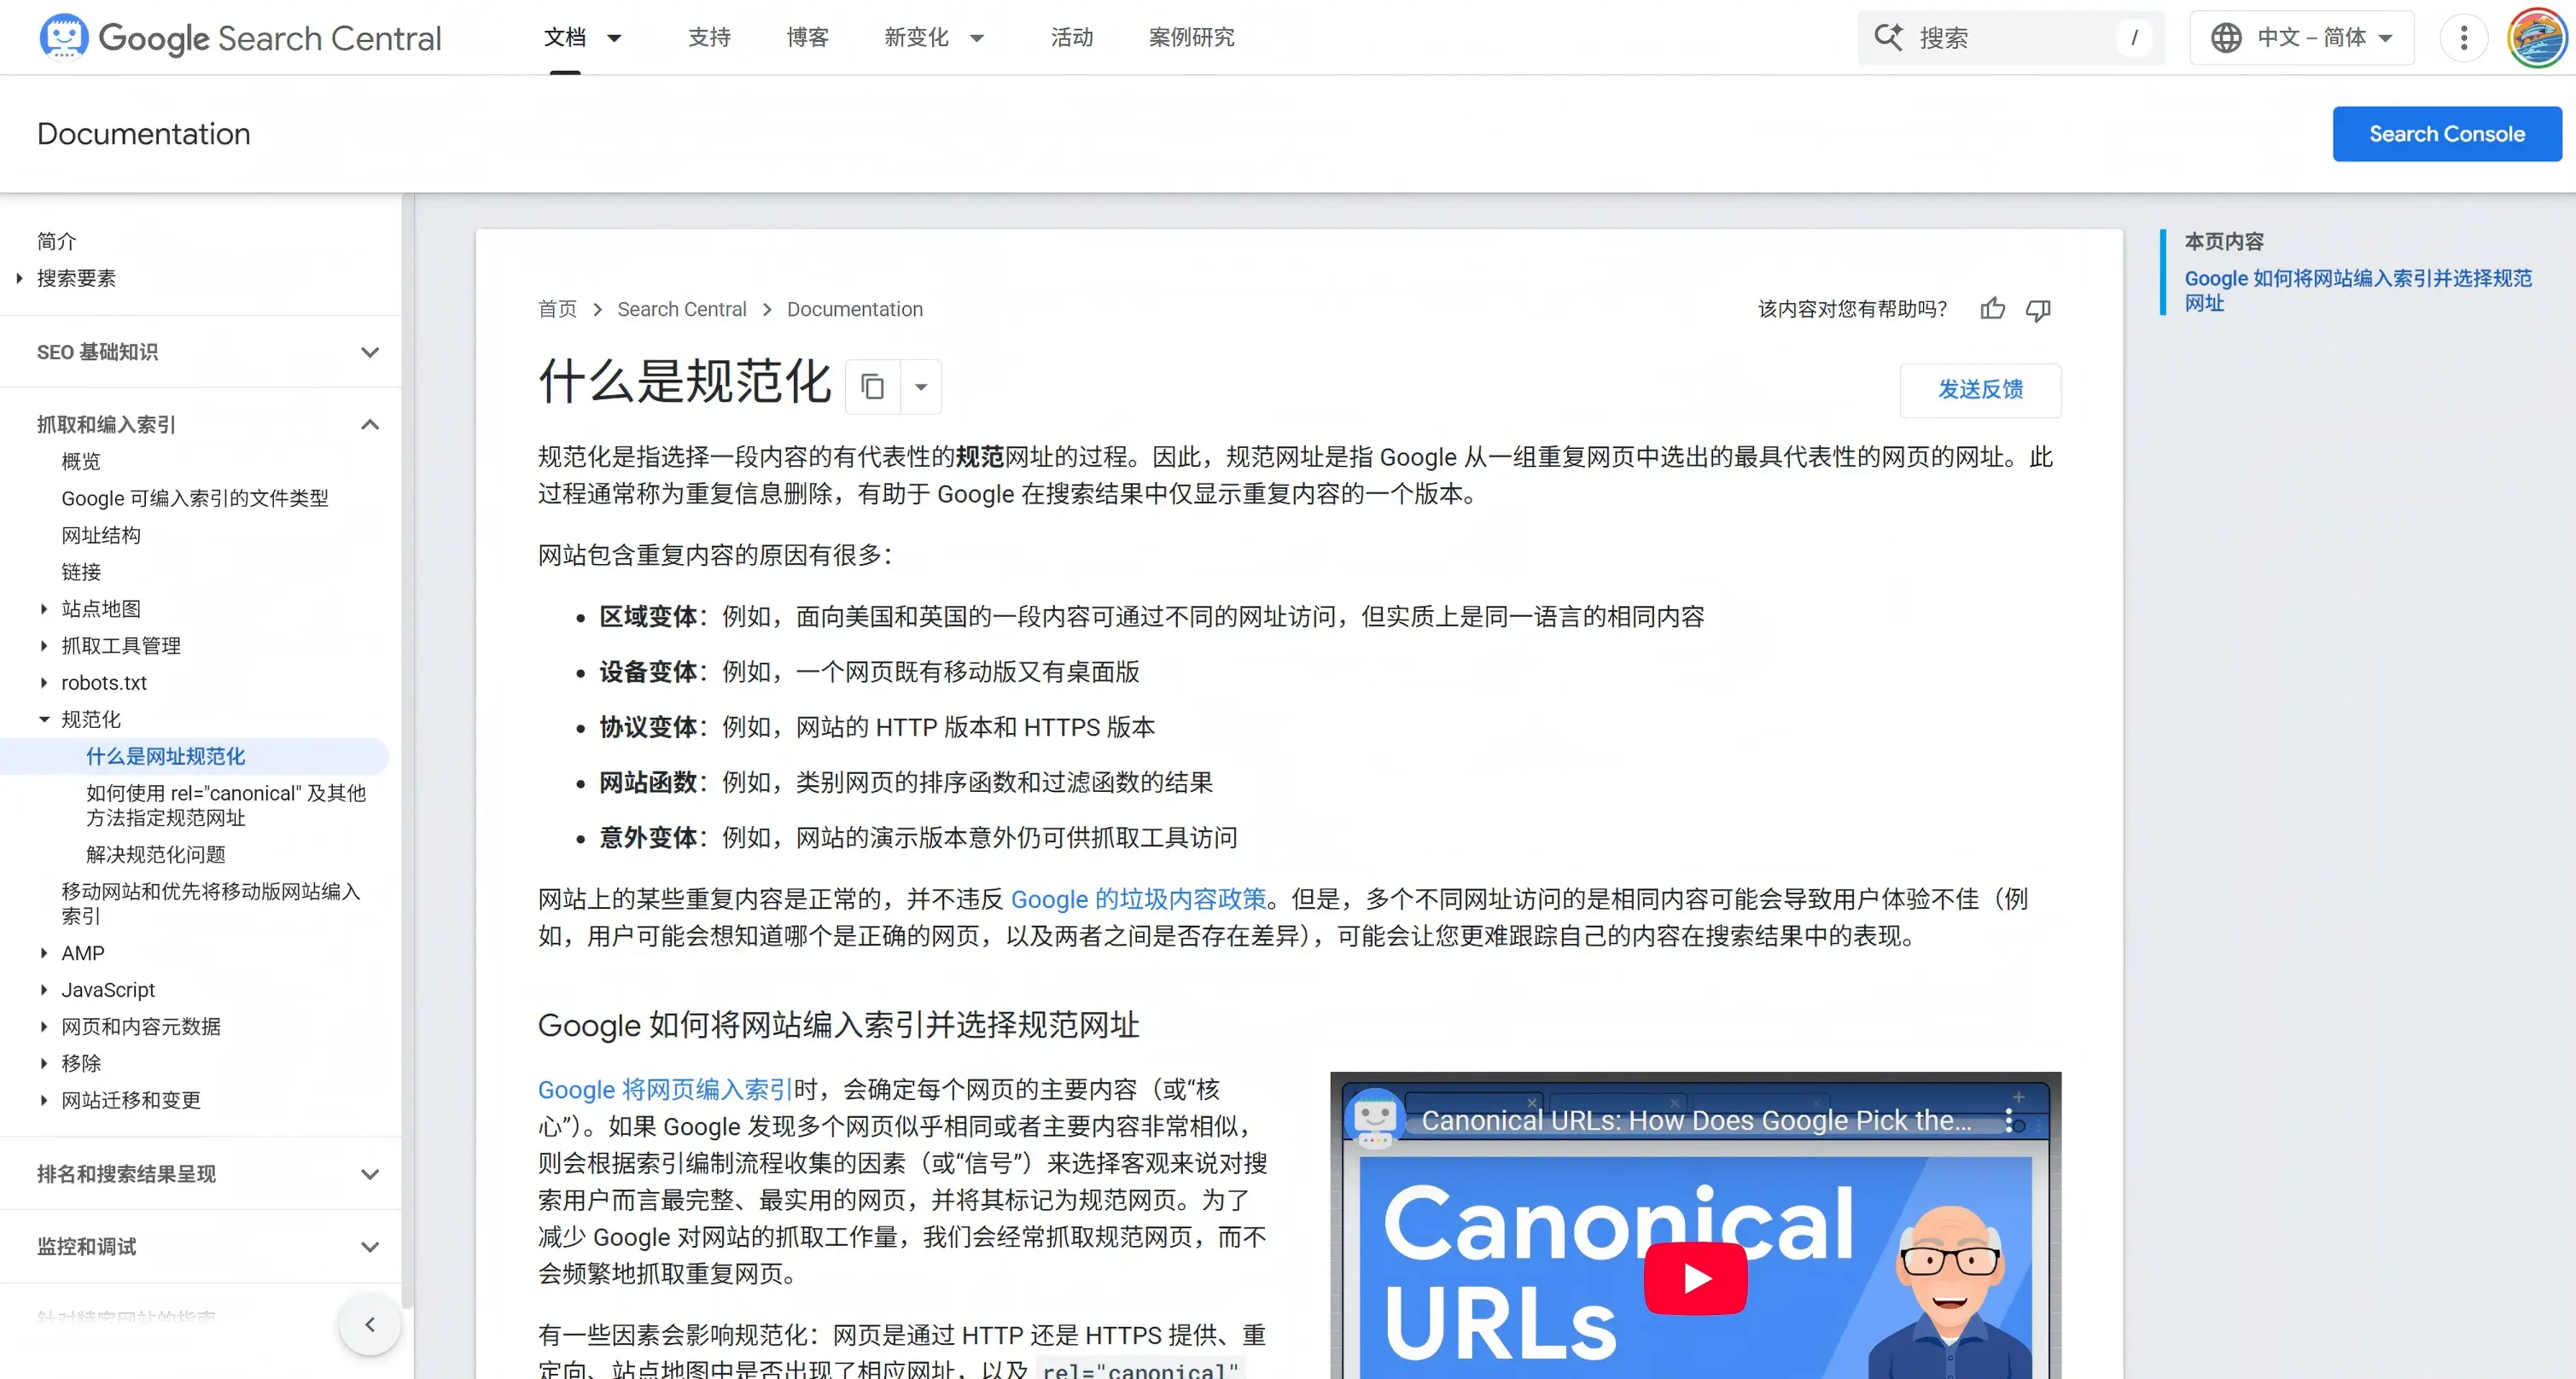Viewport: 2576px width, 1379px height.
Task: Expand the AMP tree item
Action: pyautogui.click(x=44, y=953)
